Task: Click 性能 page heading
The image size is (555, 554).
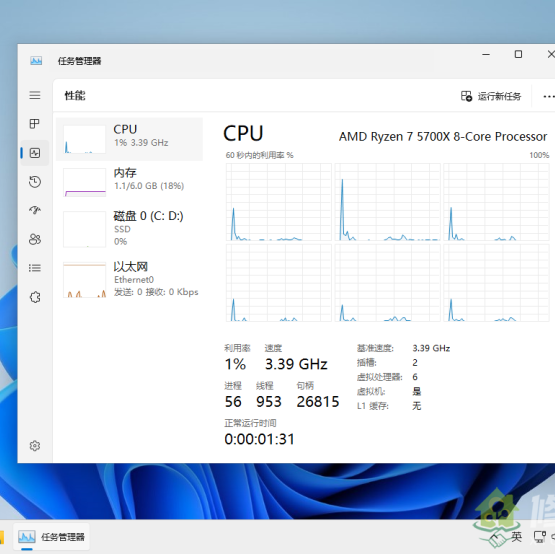Action: point(75,96)
